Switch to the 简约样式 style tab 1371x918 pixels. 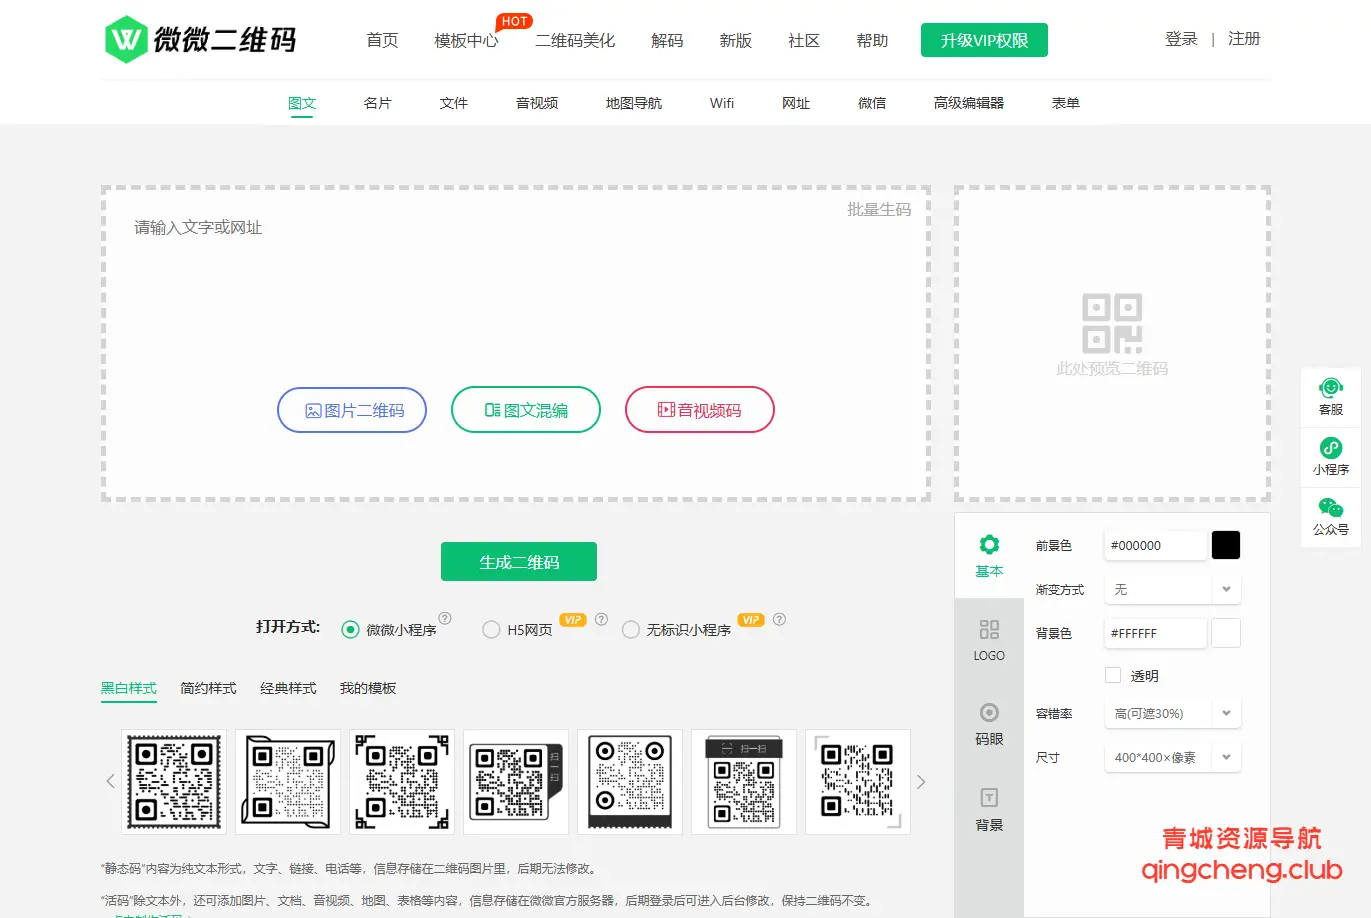[208, 688]
